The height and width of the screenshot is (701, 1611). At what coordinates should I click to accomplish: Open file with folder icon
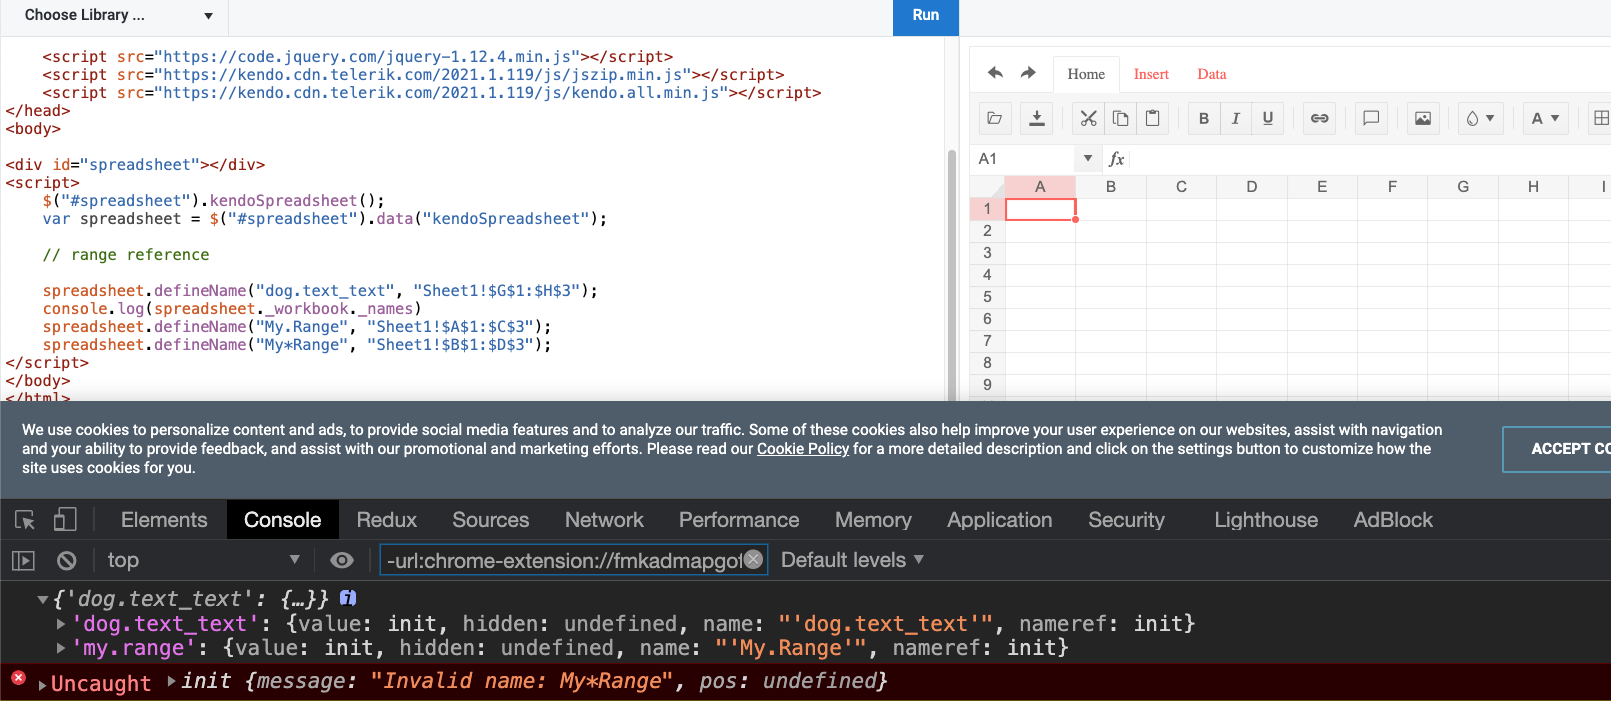click(995, 118)
